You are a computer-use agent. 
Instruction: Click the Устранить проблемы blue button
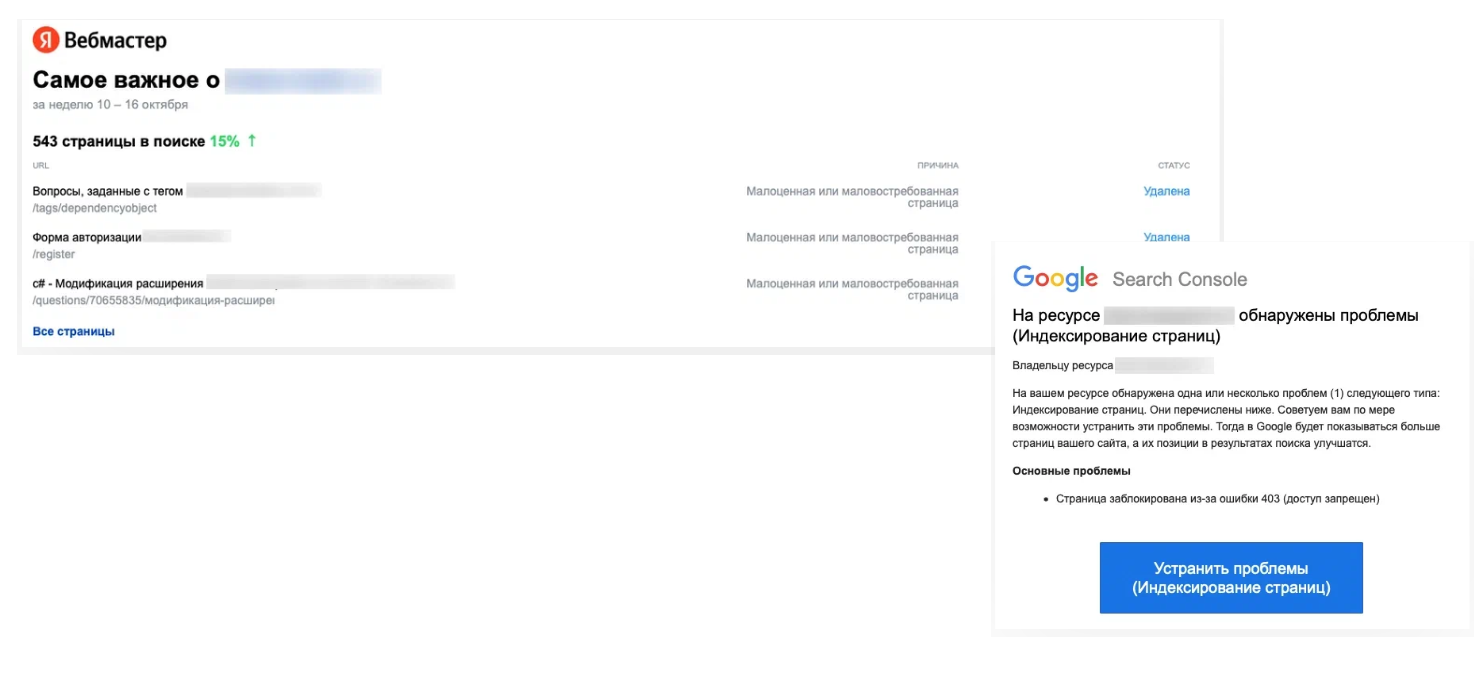pos(1231,578)
